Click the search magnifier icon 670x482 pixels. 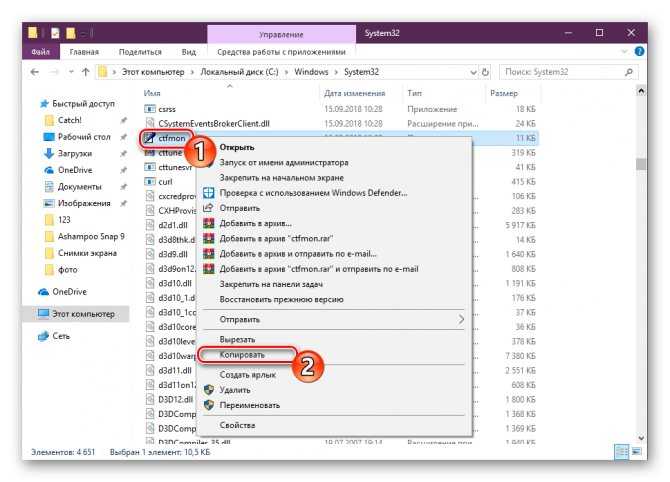pos(629,72)
